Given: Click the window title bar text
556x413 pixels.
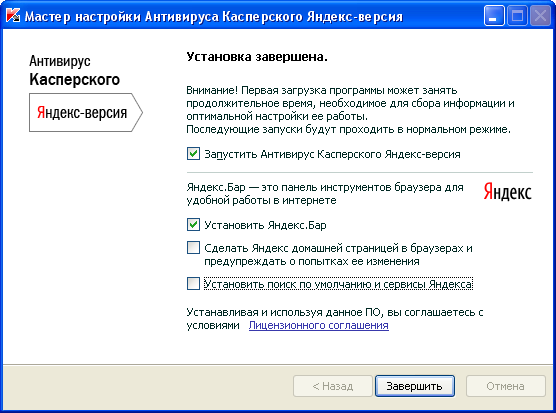Looking at the screenshot, I should point(213,17).
